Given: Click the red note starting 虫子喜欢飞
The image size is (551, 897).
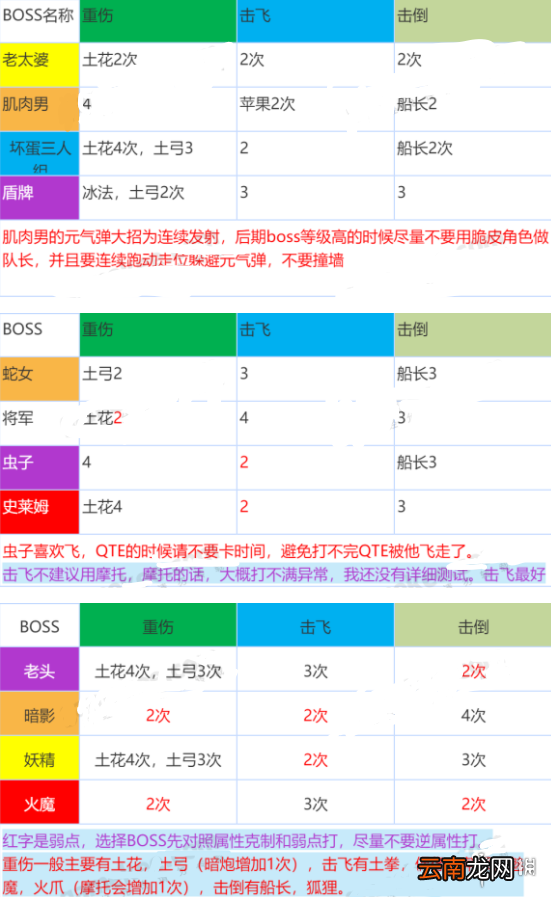Looking at the screenshot, I should coord(239,551).
